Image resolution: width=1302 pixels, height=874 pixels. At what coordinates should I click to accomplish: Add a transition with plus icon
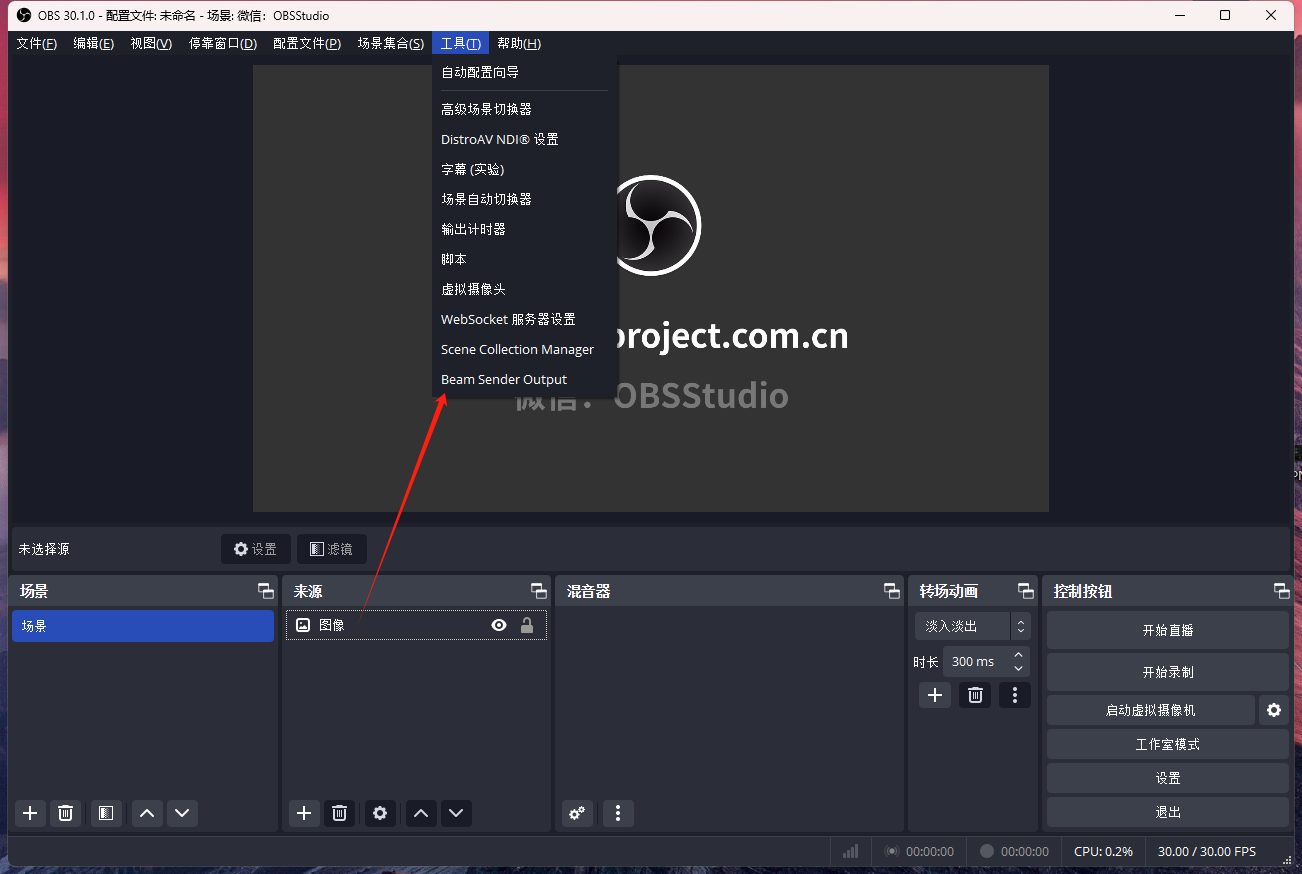935,695
